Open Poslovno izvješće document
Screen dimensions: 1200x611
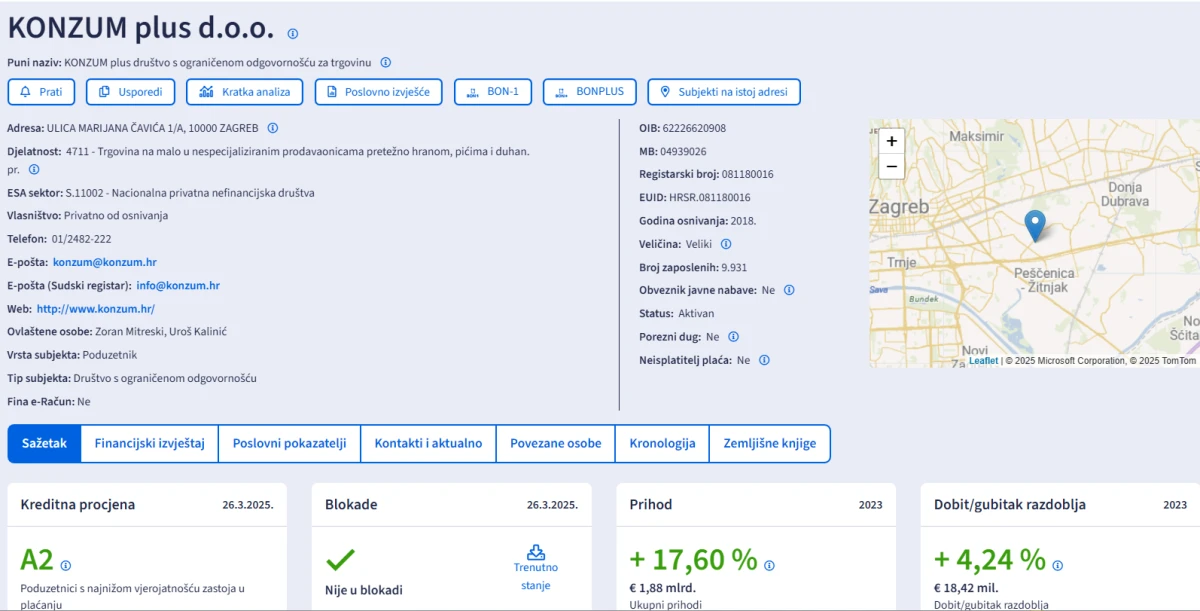[x=379, y=92]
